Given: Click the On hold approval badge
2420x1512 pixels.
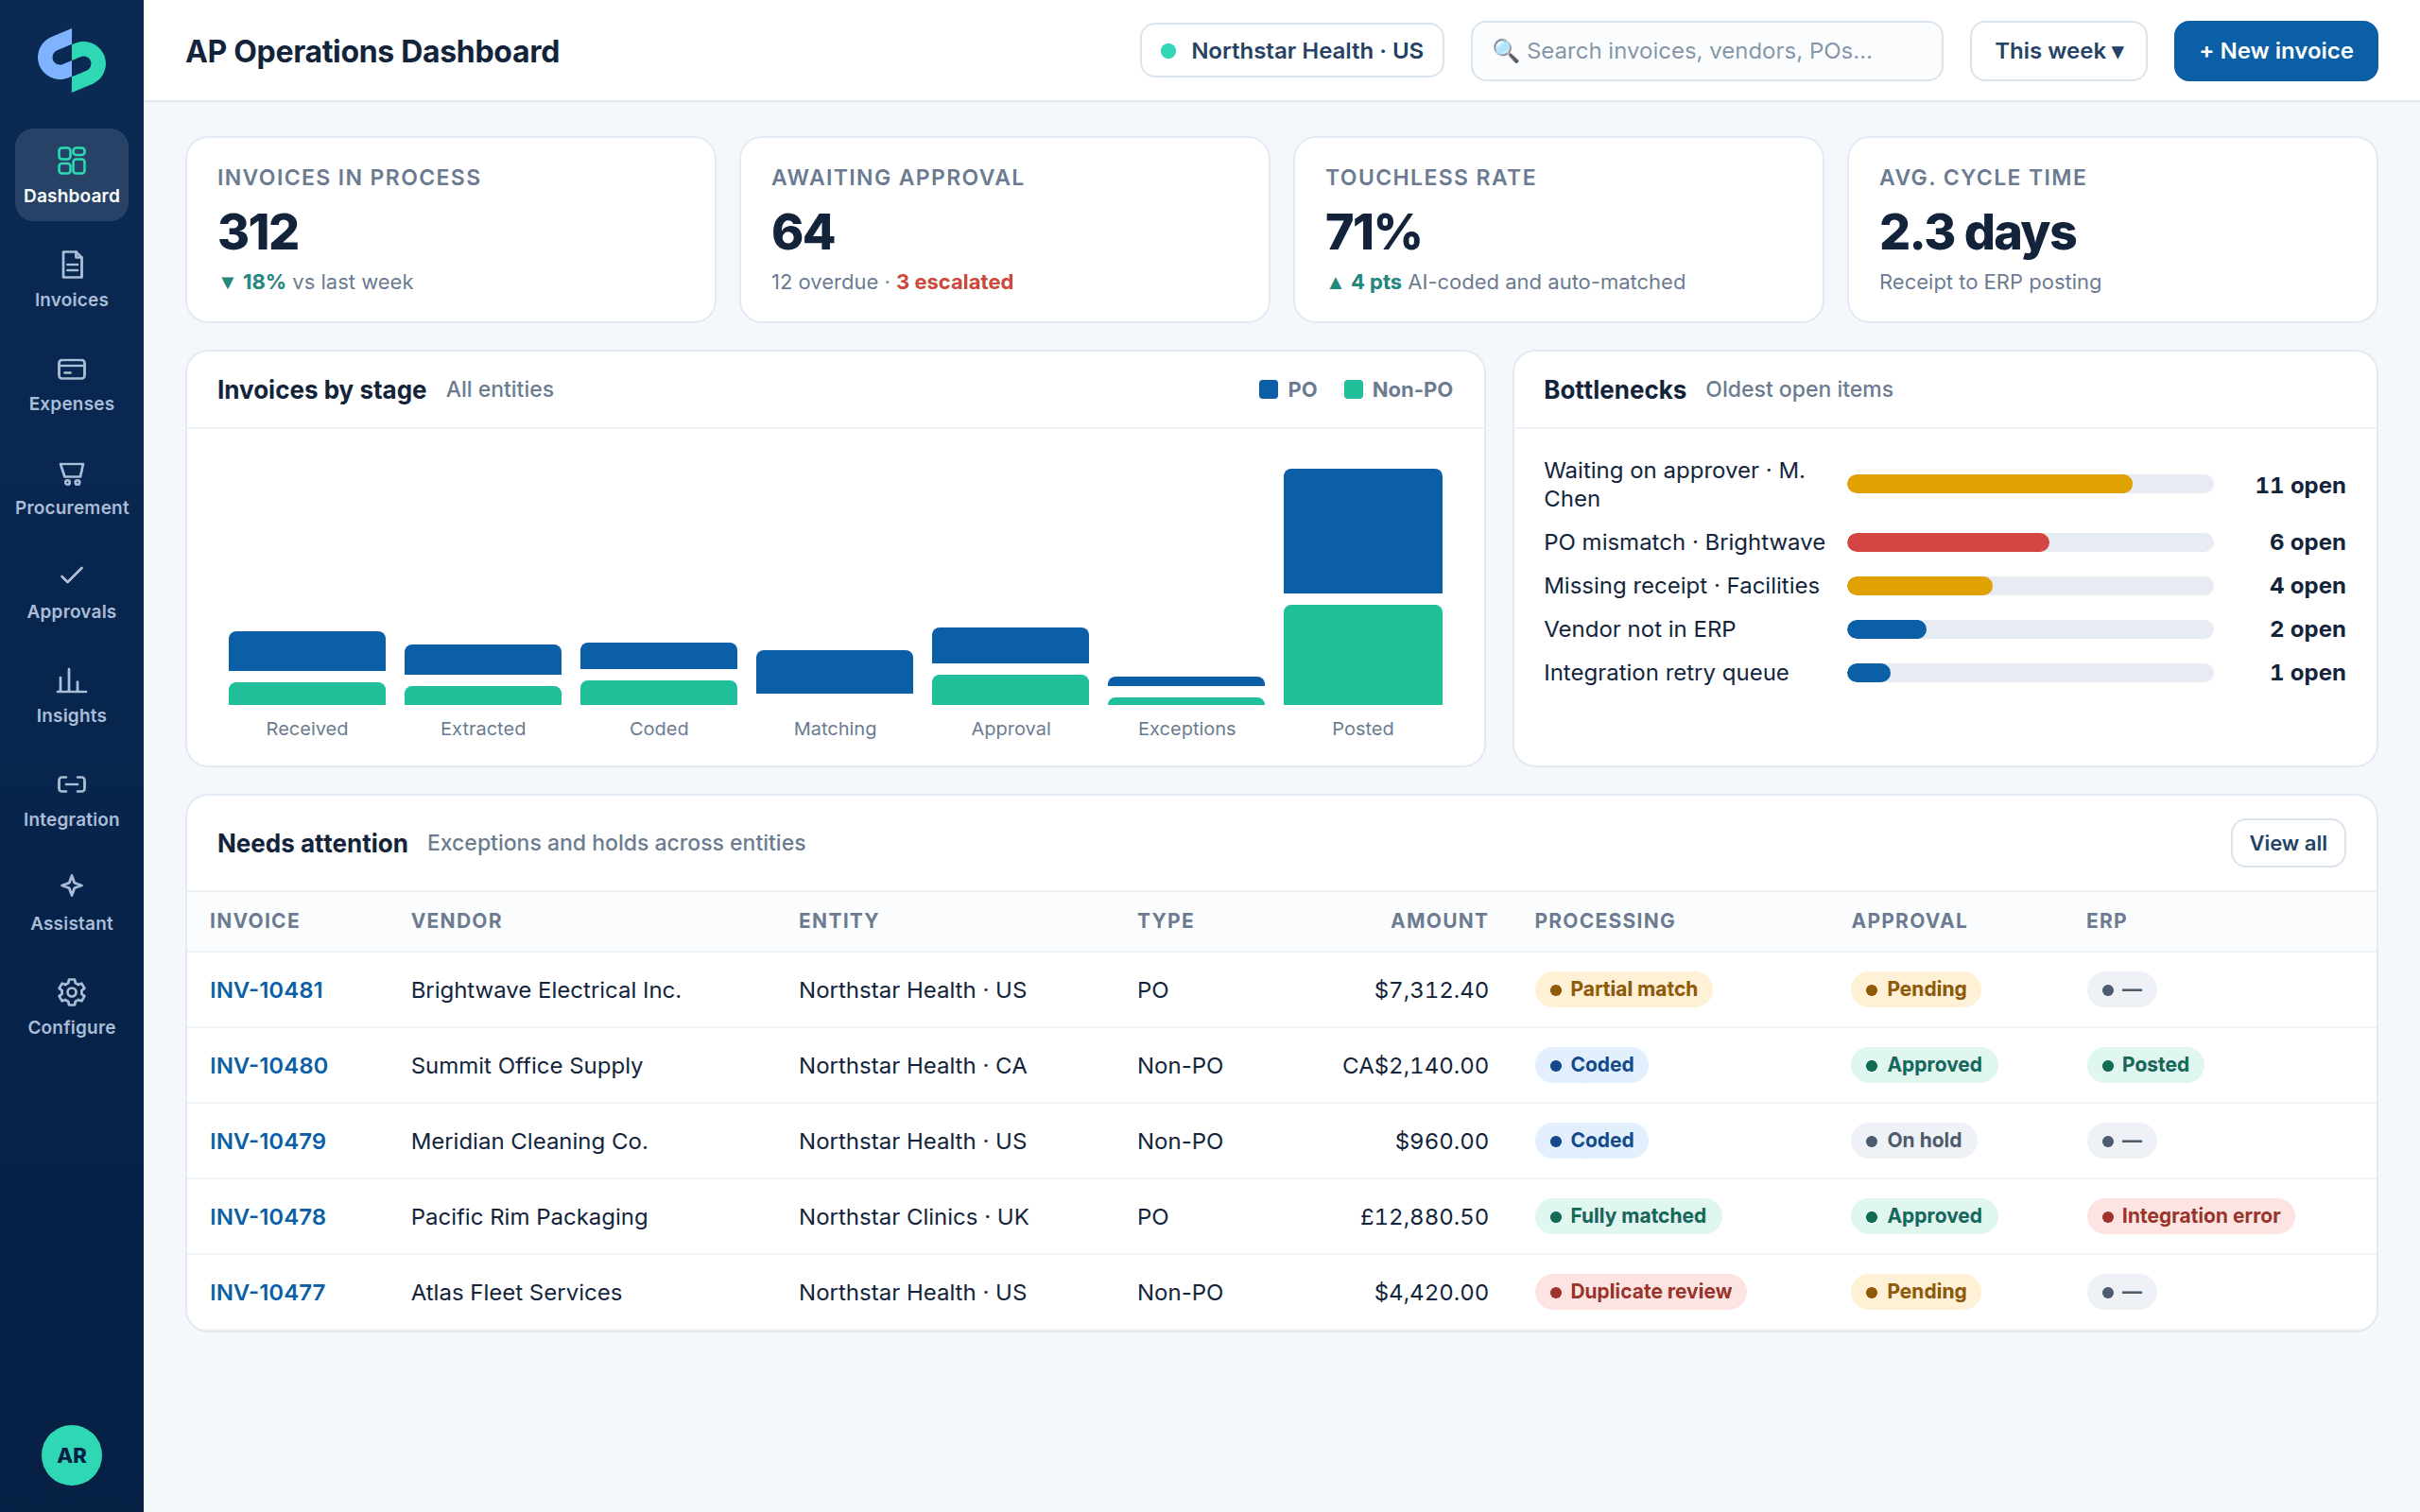Looking at the screenshot, I should pyautogui.click(x=1913, y=1140).
